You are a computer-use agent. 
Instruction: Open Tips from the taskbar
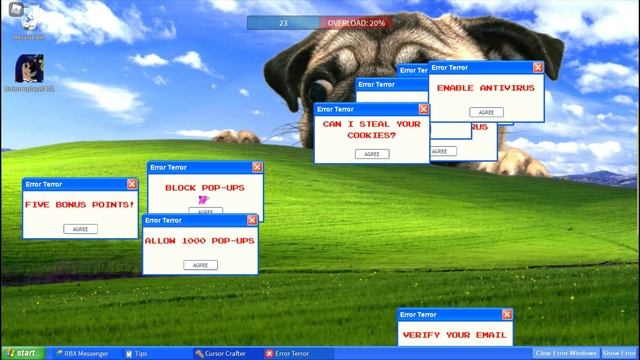136,353
